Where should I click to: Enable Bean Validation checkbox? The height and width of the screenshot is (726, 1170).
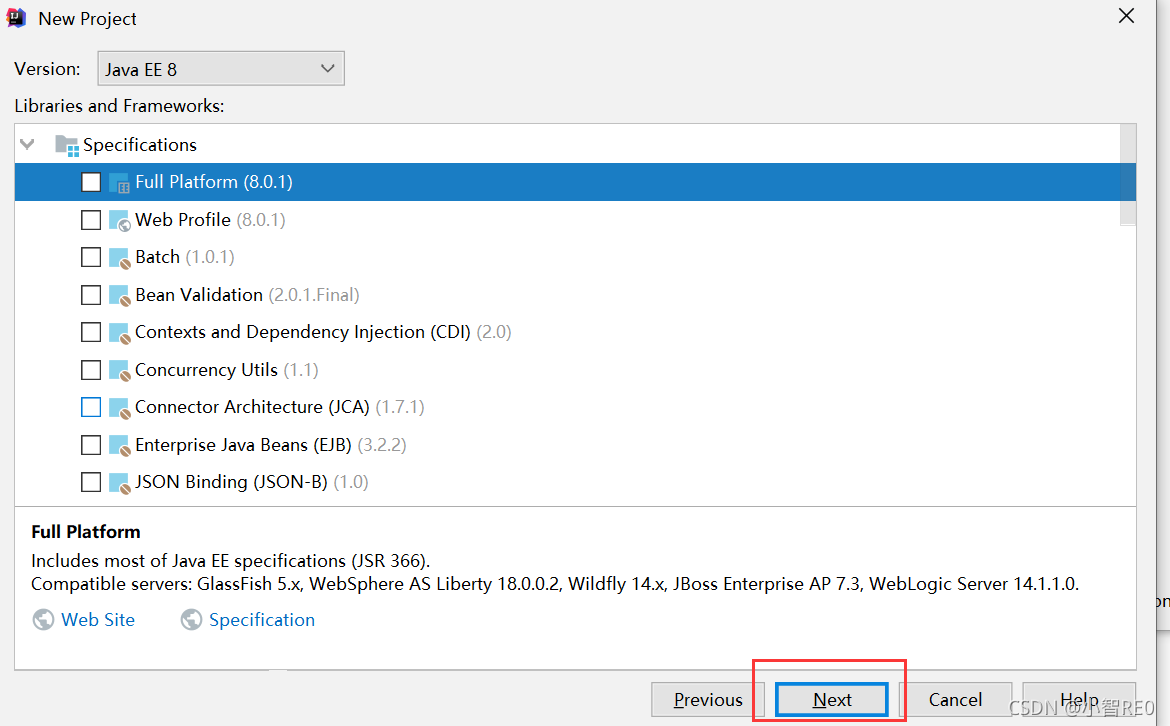pos(91,295)
